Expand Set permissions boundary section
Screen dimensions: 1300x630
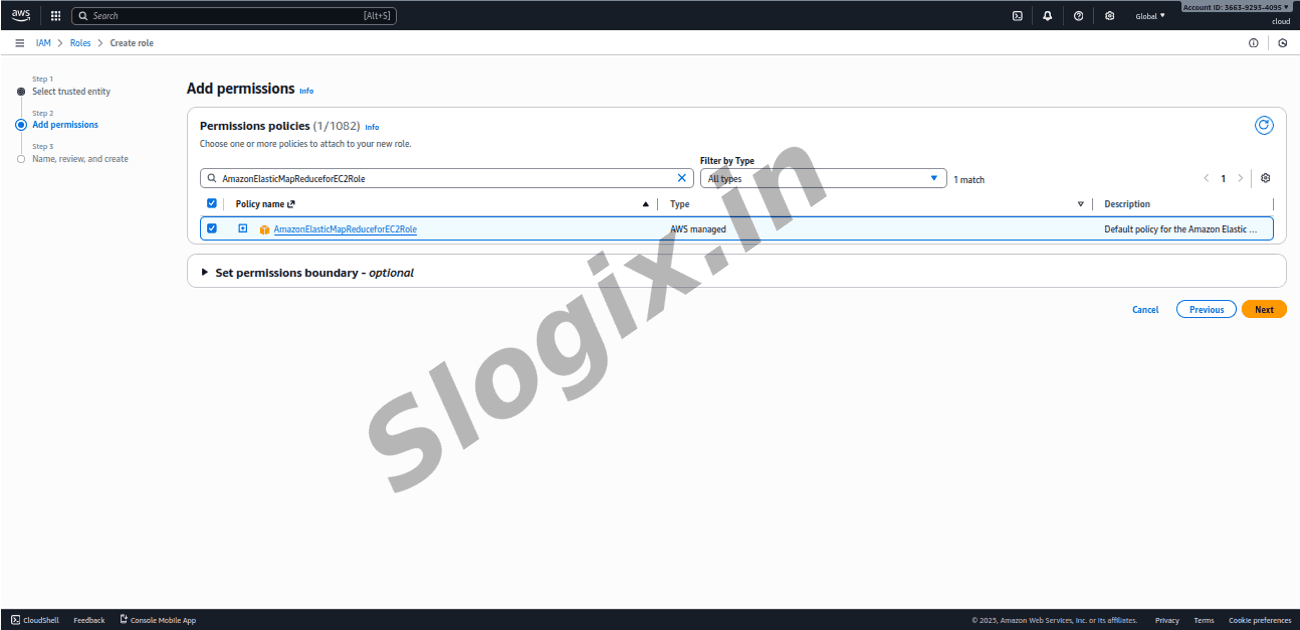pos(206,272)
